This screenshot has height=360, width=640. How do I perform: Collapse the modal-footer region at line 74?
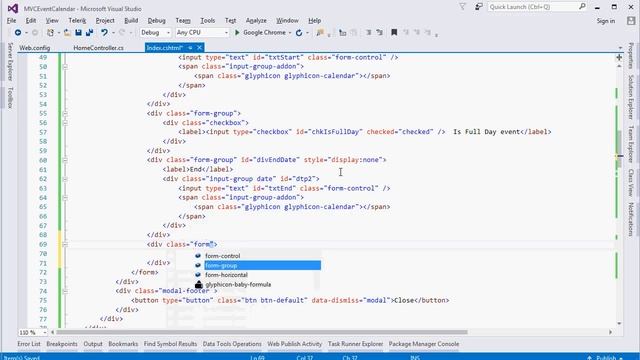point(65,291)
